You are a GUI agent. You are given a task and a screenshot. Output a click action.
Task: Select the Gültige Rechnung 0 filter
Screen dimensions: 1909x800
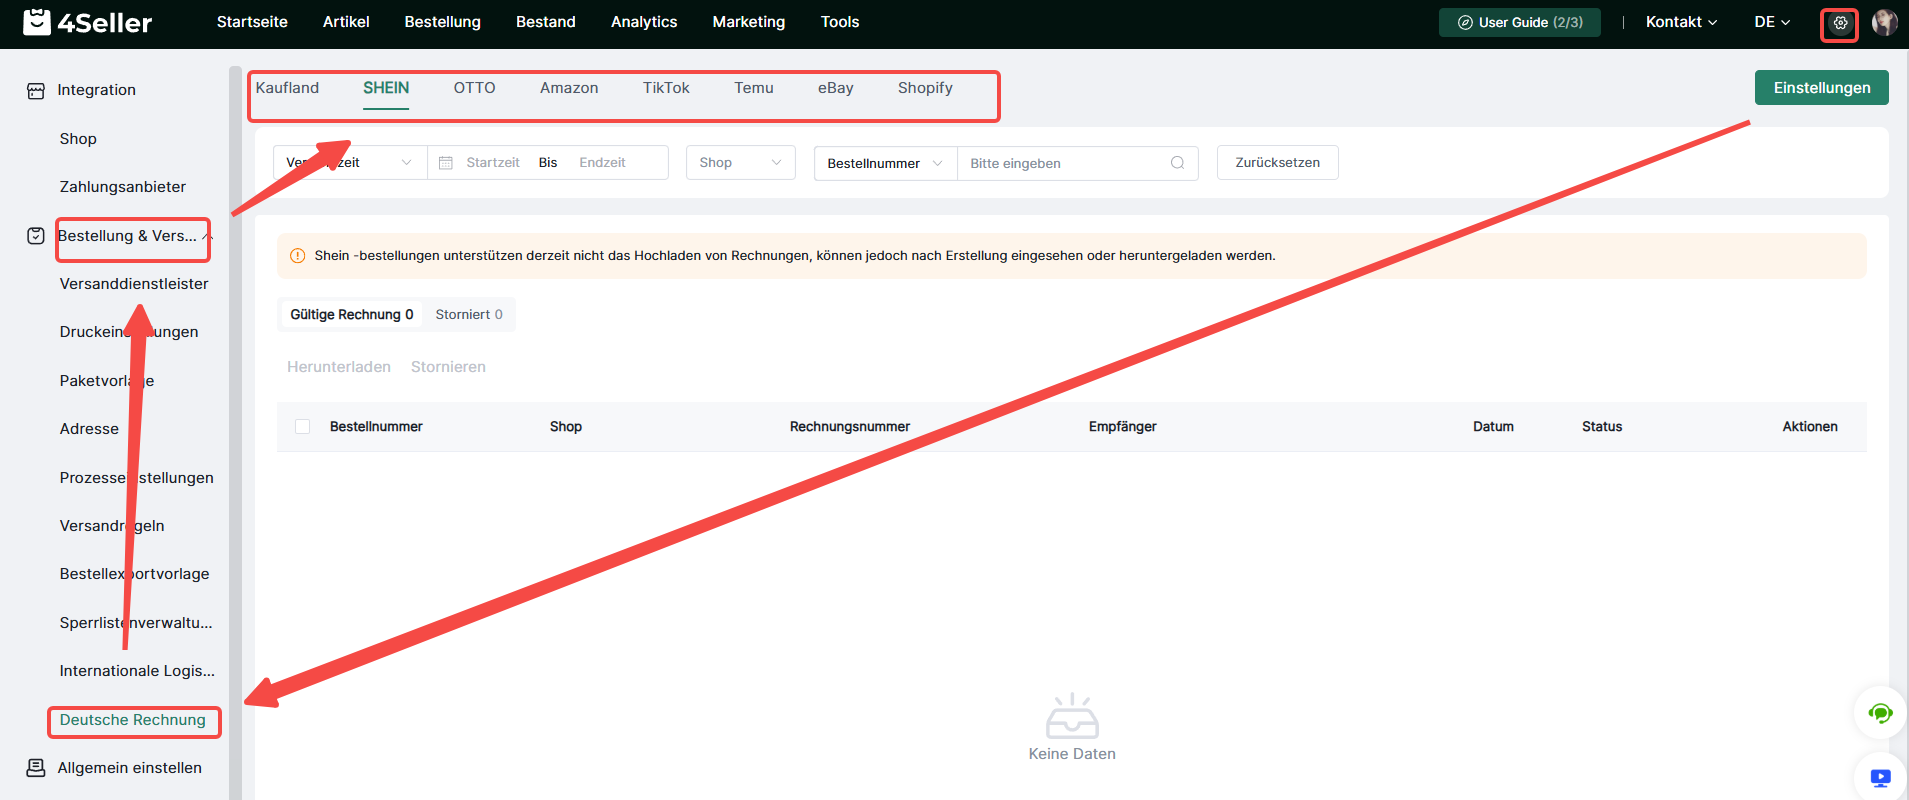[352, 314]
